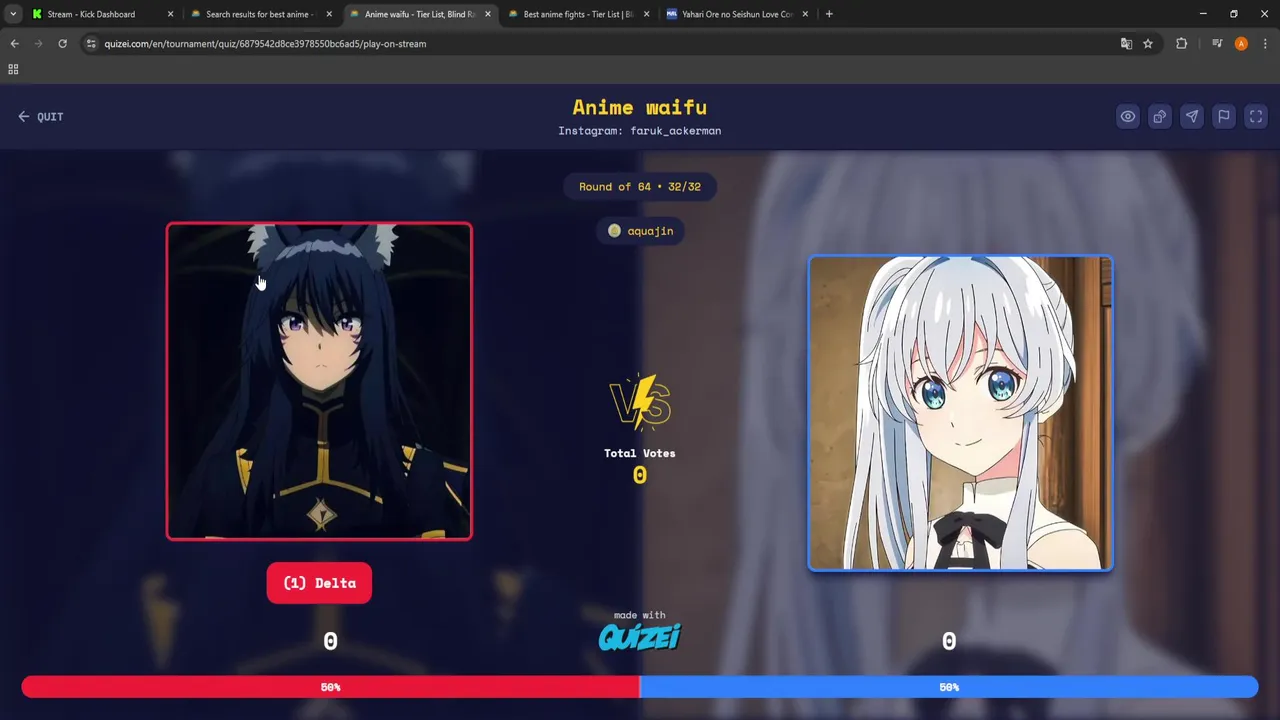Click the dice randomize icon

(x=1160, y=116)
